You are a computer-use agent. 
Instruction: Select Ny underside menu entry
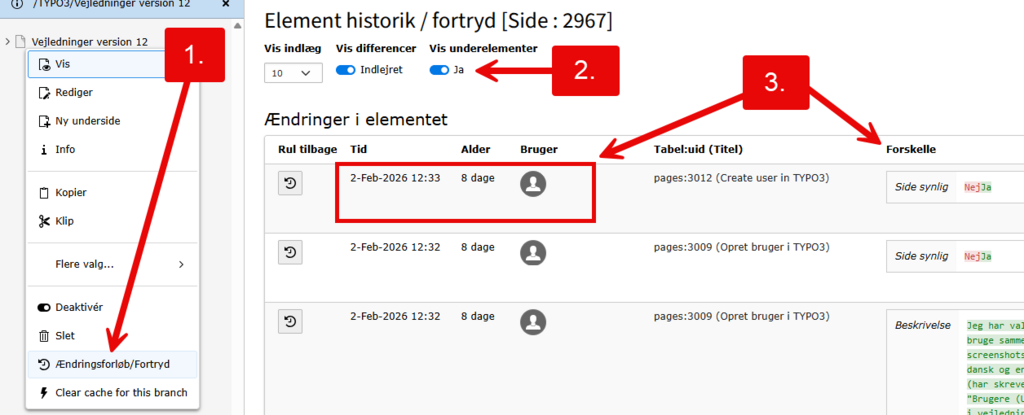tap(88, 121)
